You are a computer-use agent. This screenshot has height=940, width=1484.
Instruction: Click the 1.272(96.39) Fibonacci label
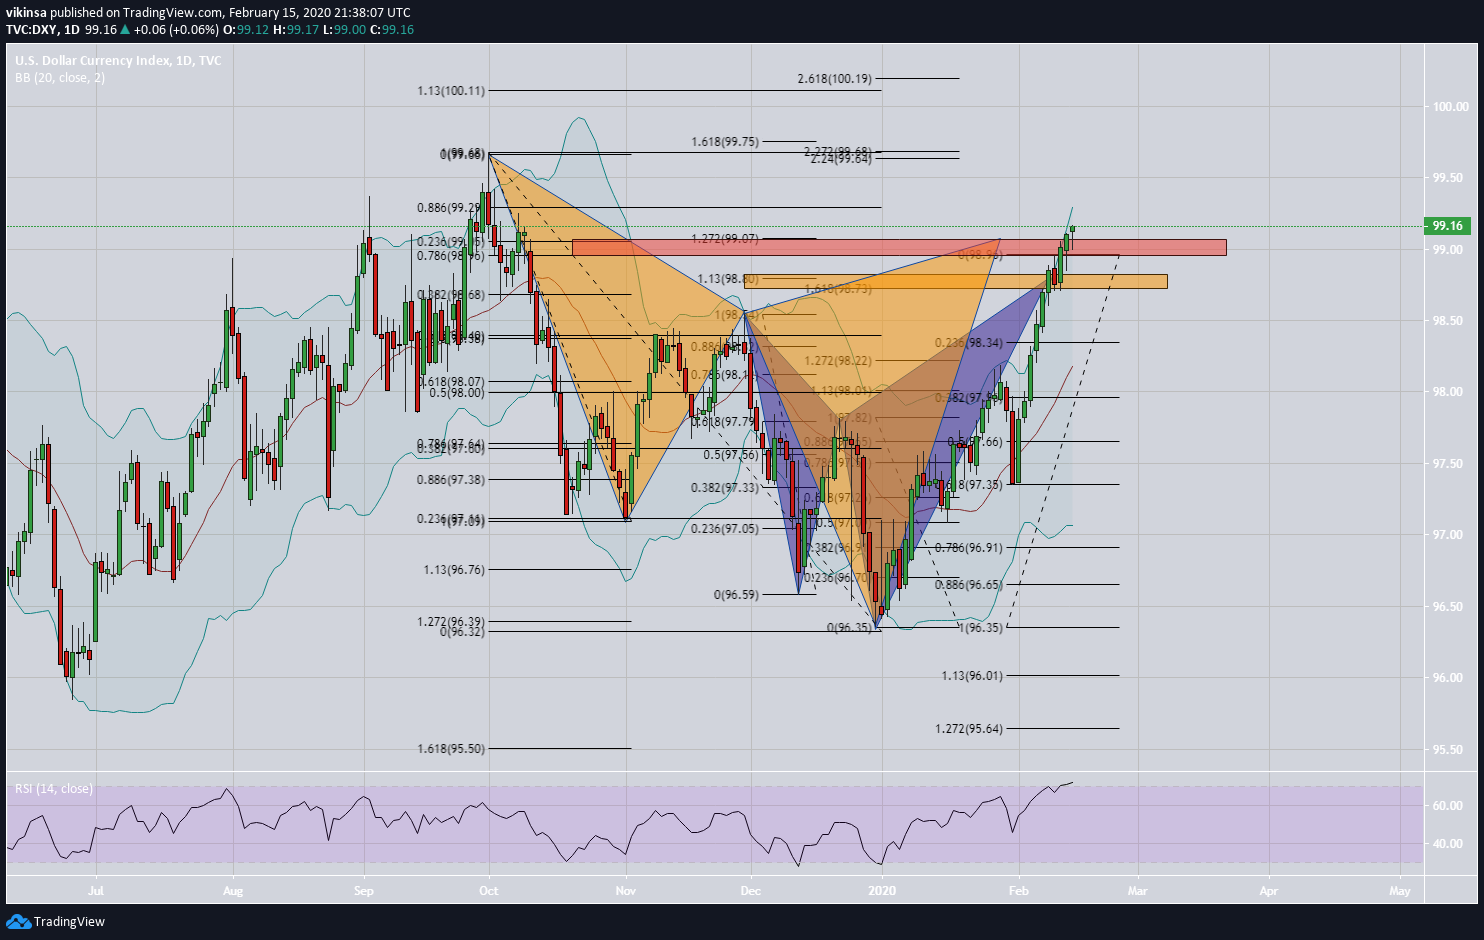(451, 622)
